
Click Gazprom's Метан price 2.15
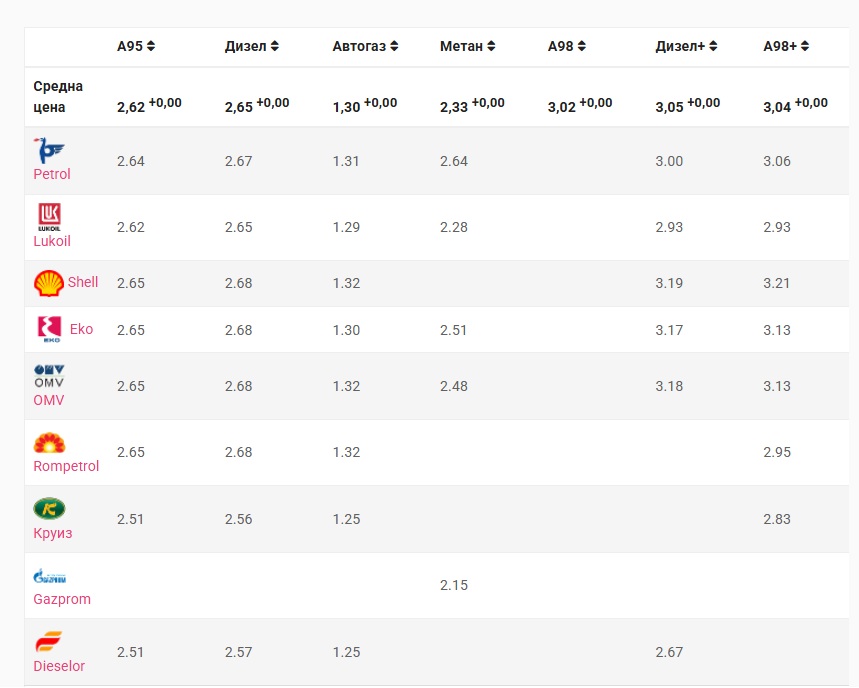454,585
